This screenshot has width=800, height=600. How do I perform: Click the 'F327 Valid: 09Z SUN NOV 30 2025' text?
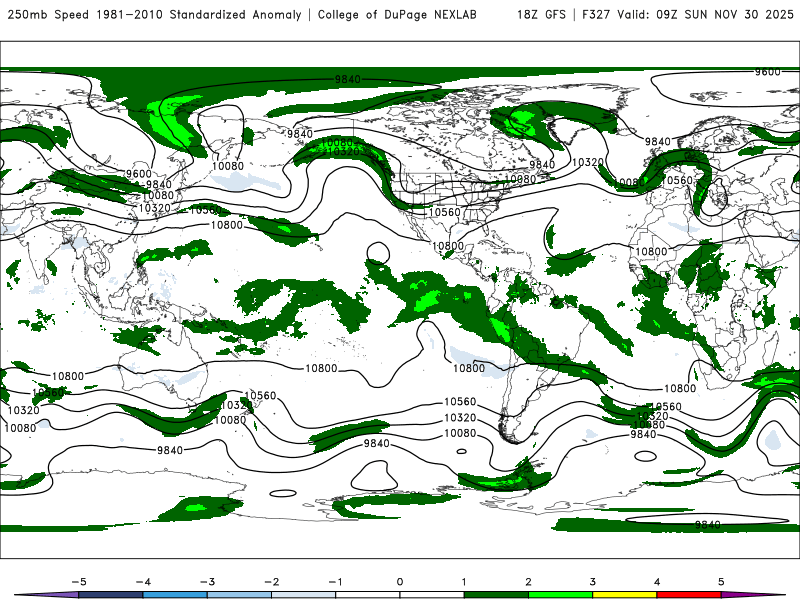tap(688, 15)
